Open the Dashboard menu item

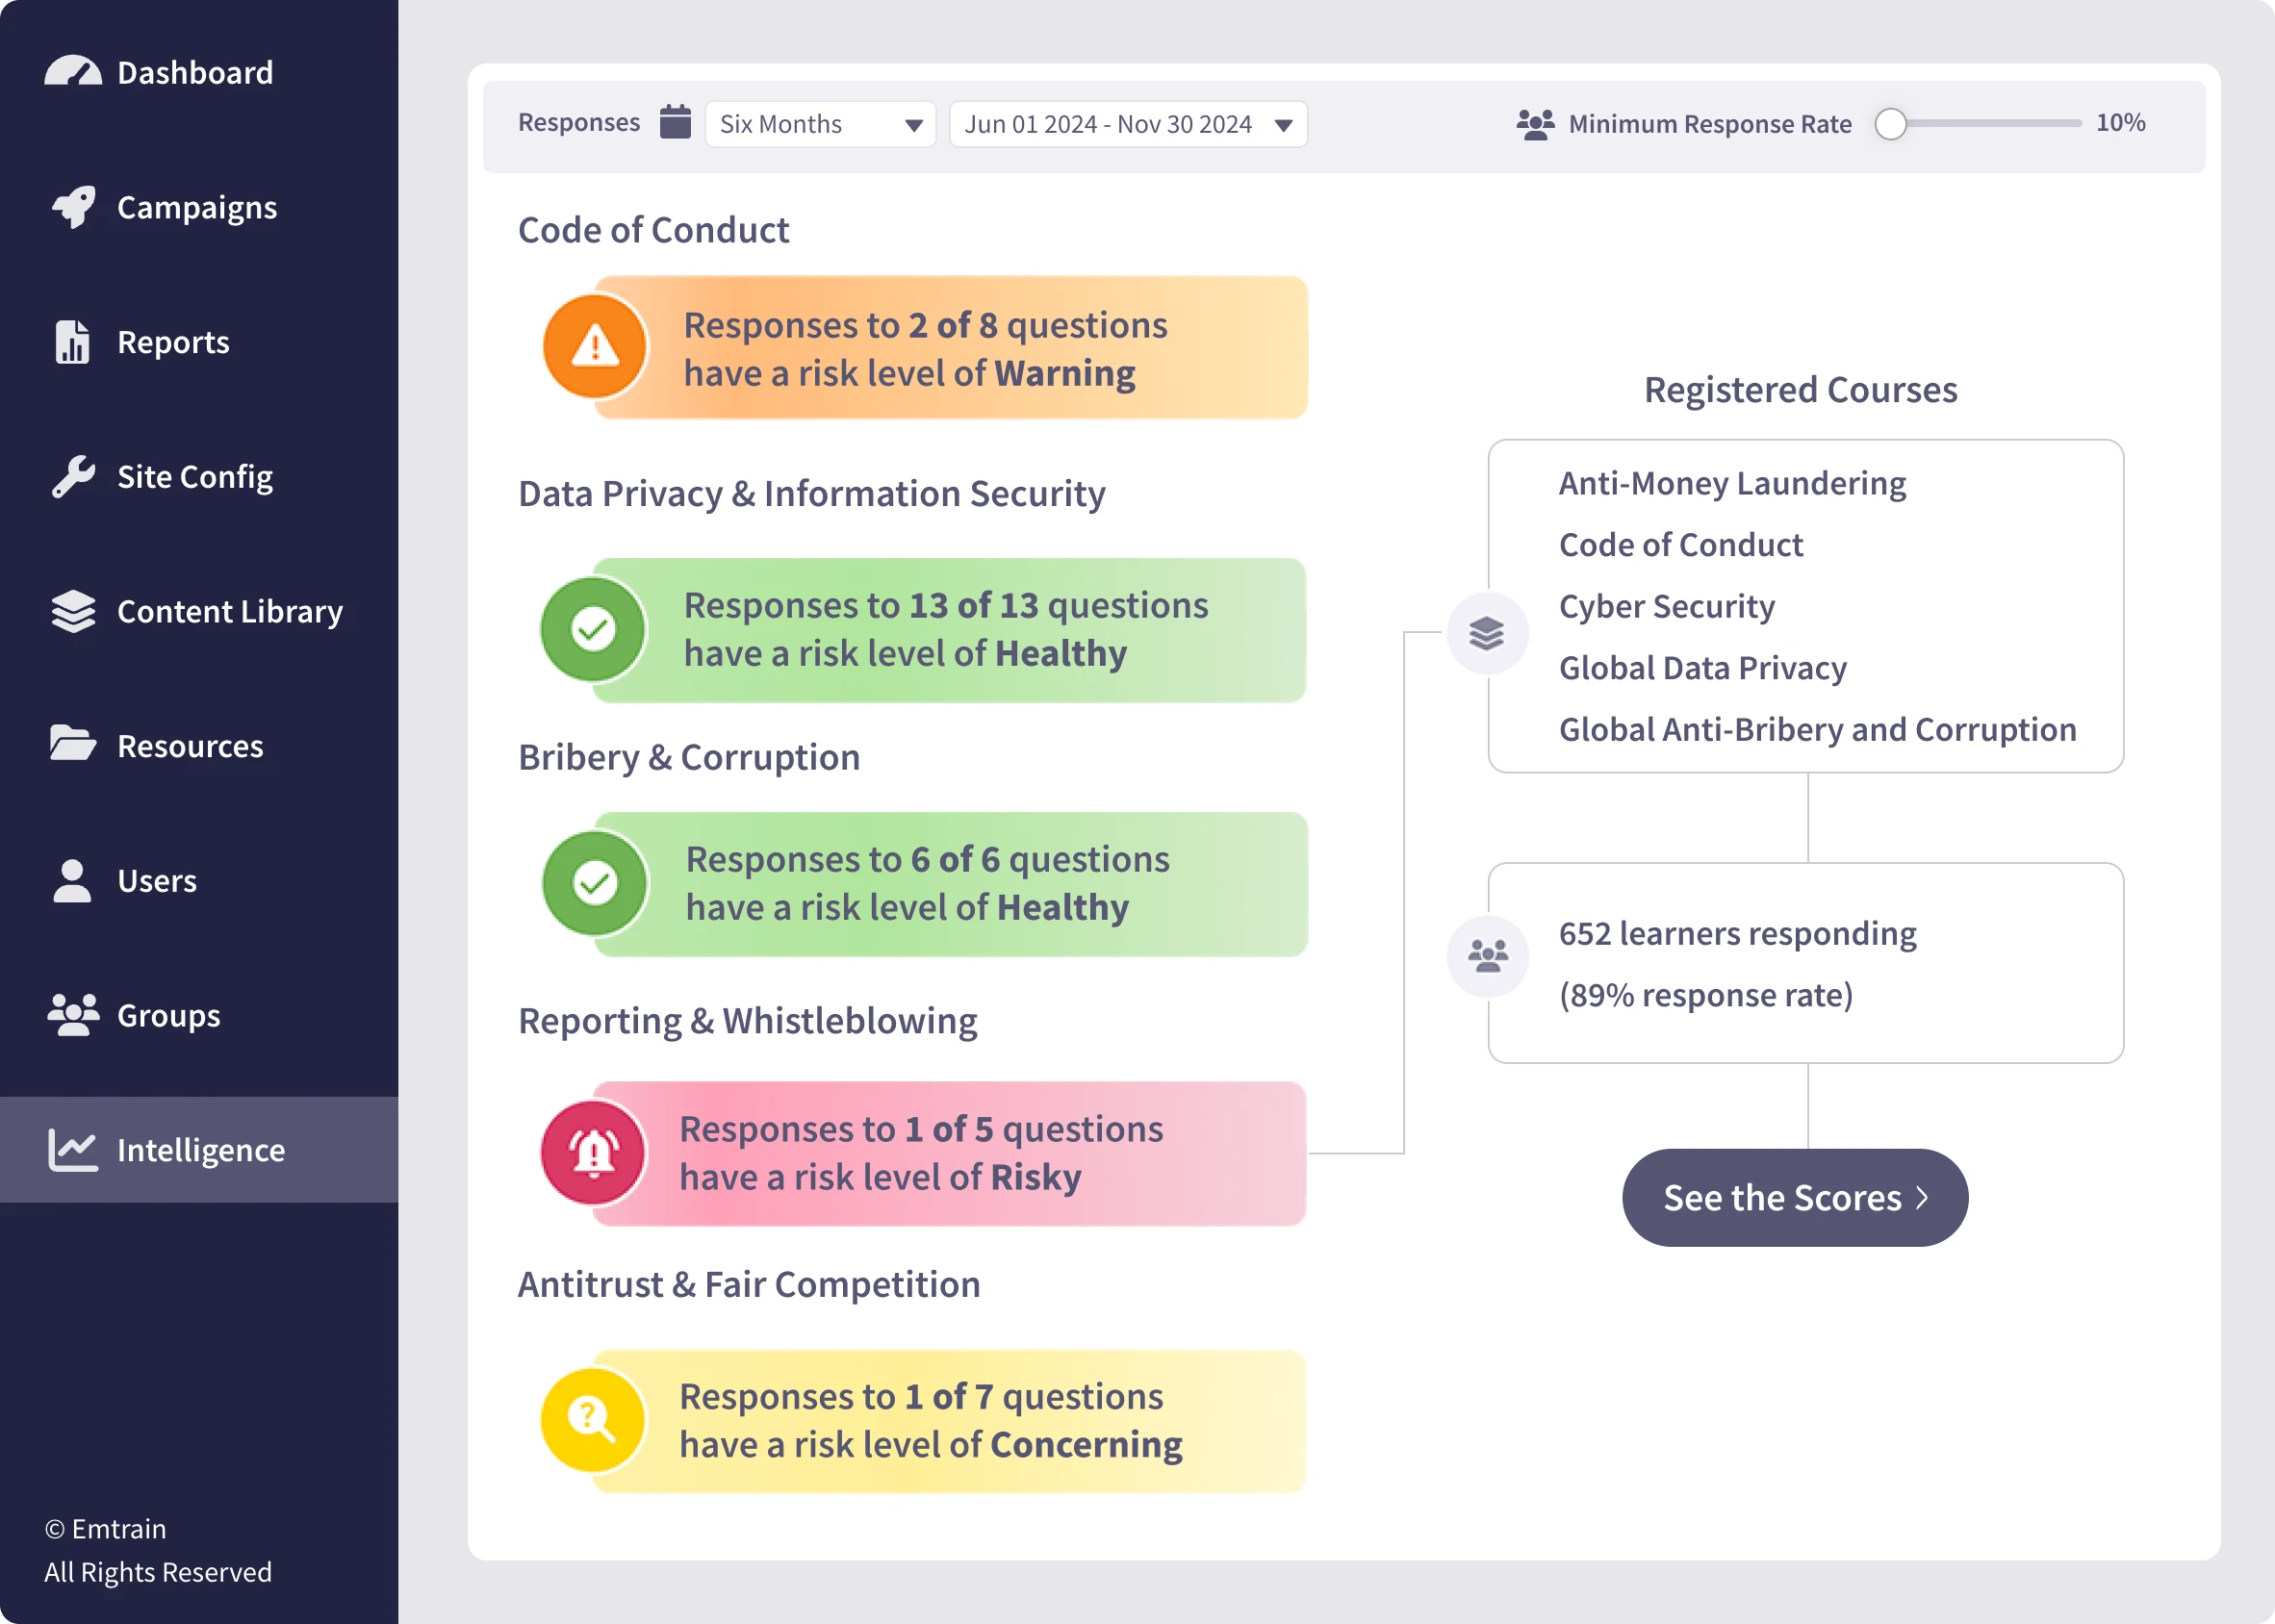pyautogui.click(x=195, y=72)
